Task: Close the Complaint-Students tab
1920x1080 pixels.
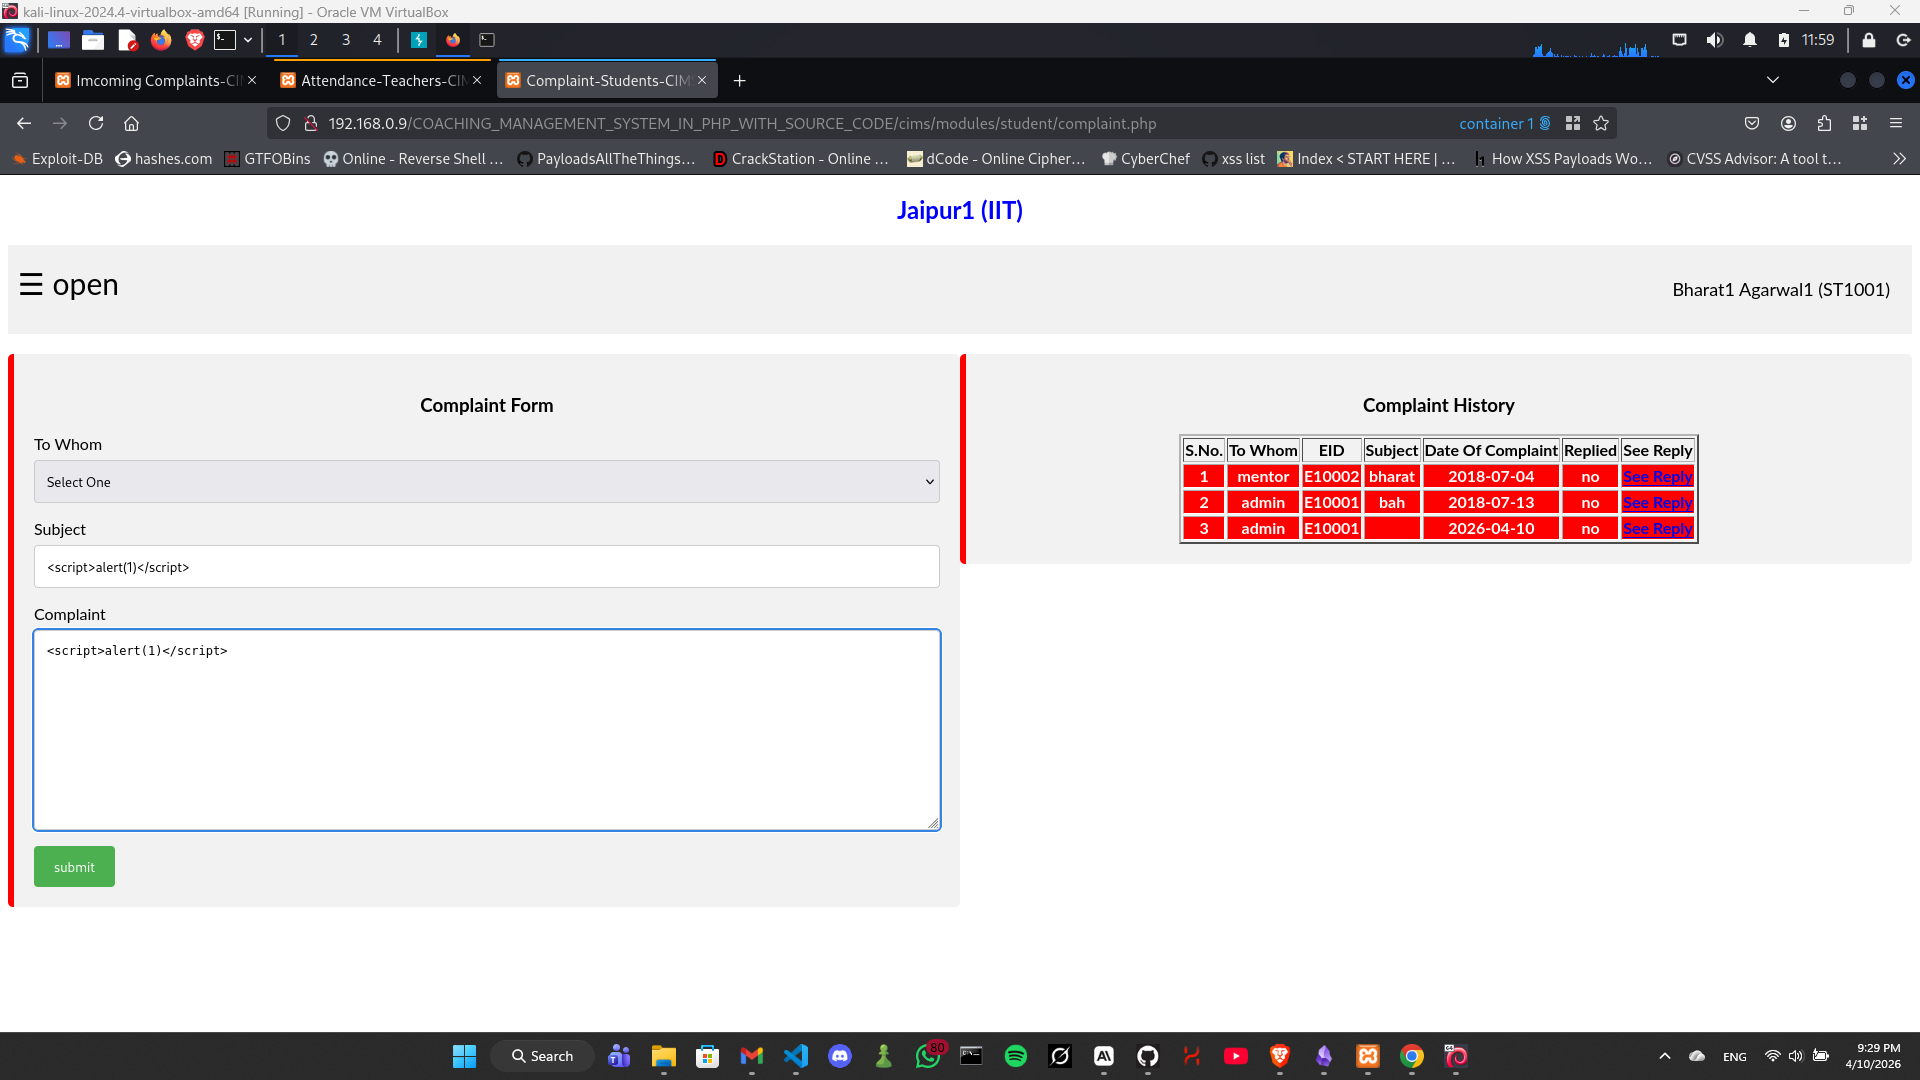Action: tap(702, 80)
